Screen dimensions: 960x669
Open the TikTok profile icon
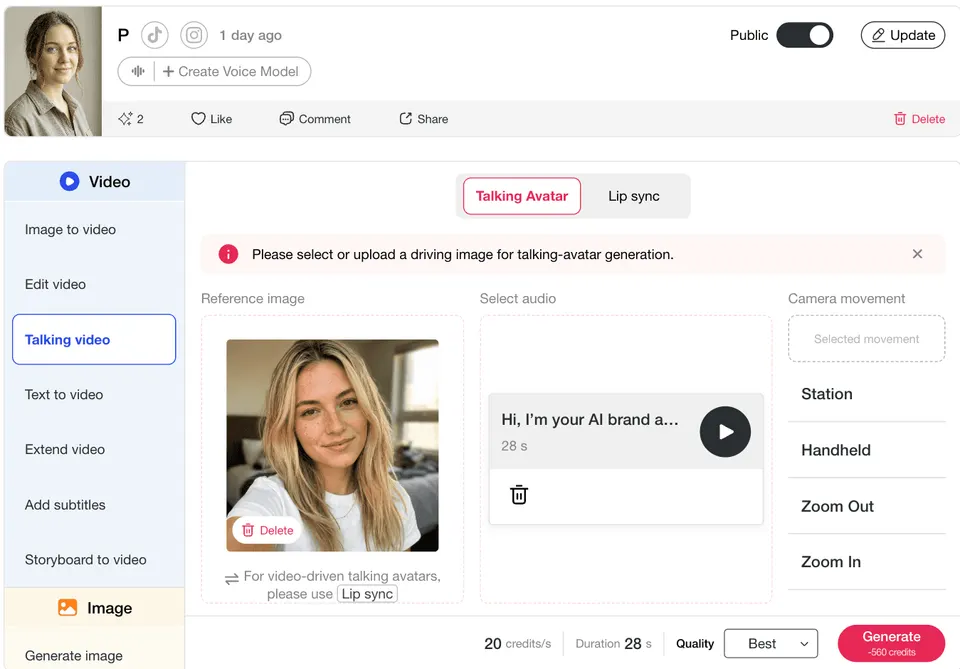(154, 35)
